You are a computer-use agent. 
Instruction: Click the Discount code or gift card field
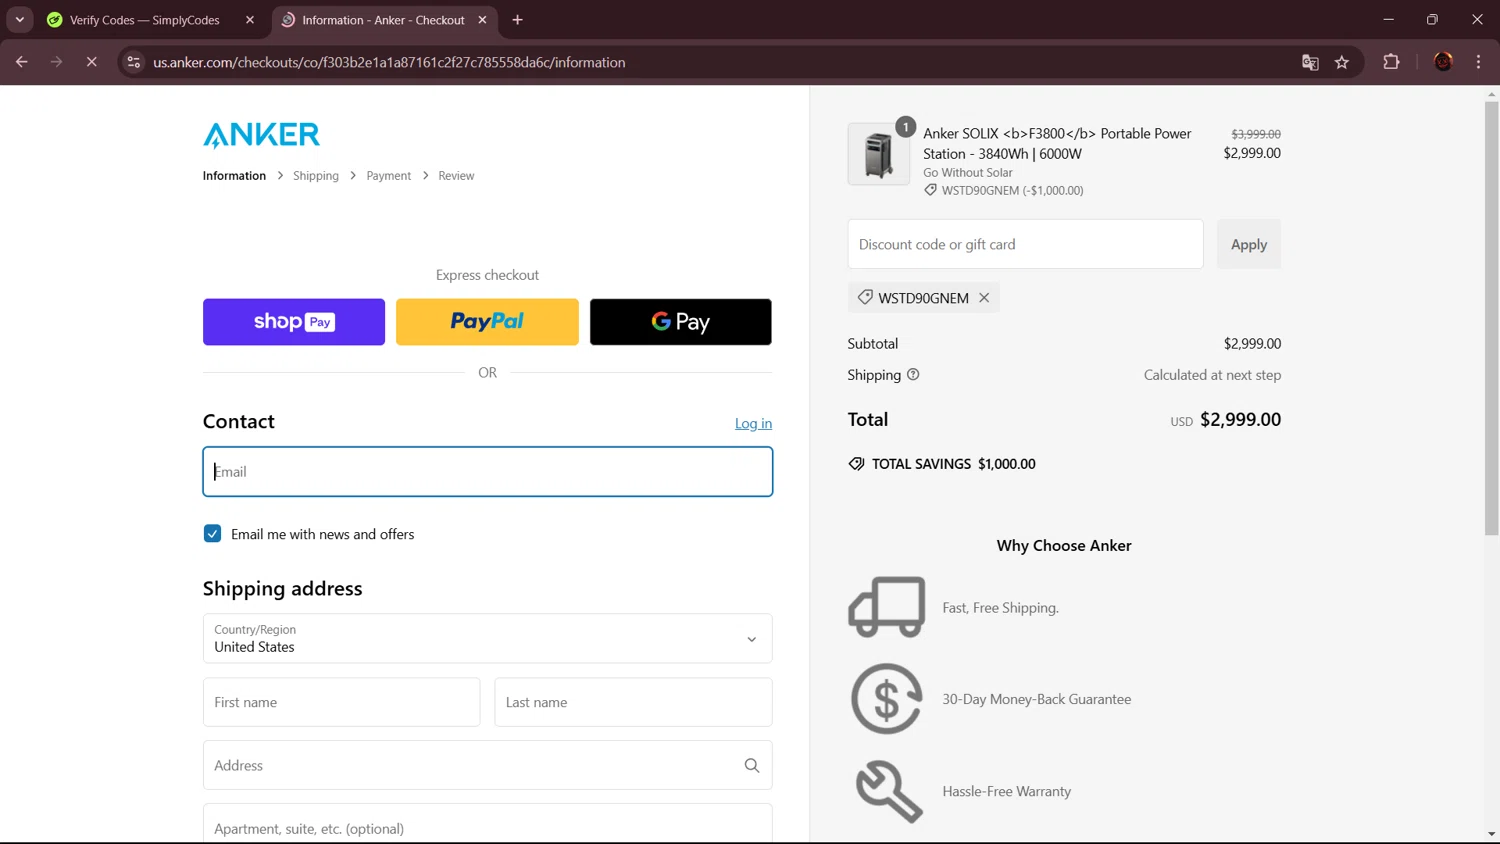click(x=1025, y=244)
